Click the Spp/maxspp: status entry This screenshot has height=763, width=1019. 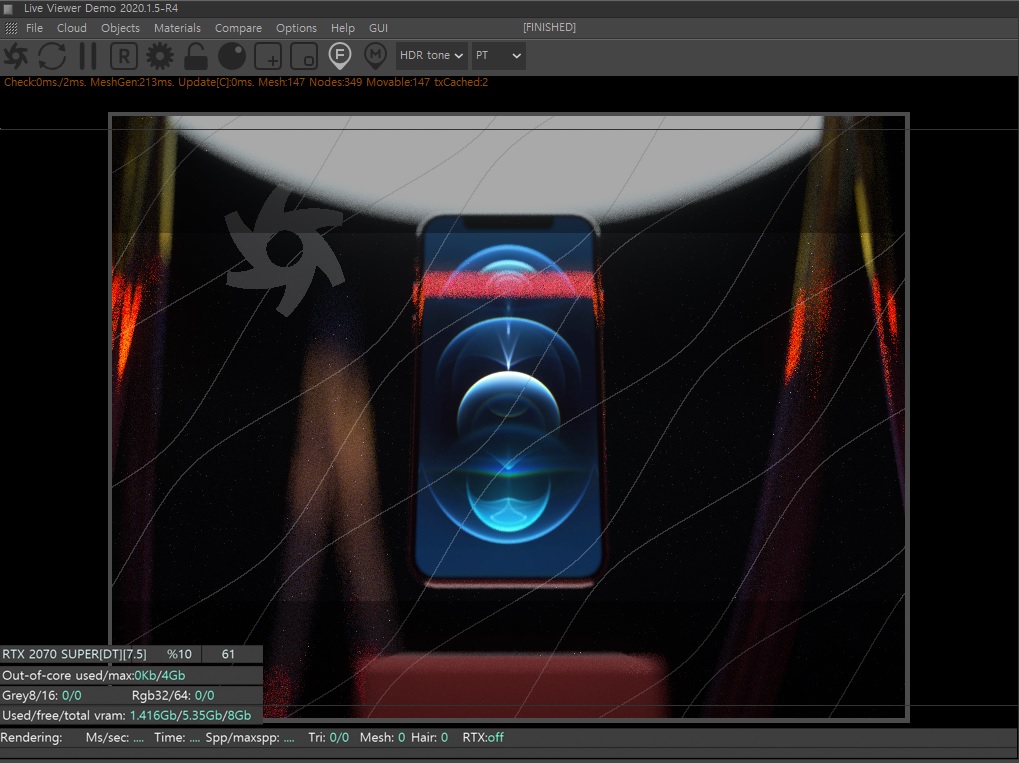point(250,738)
